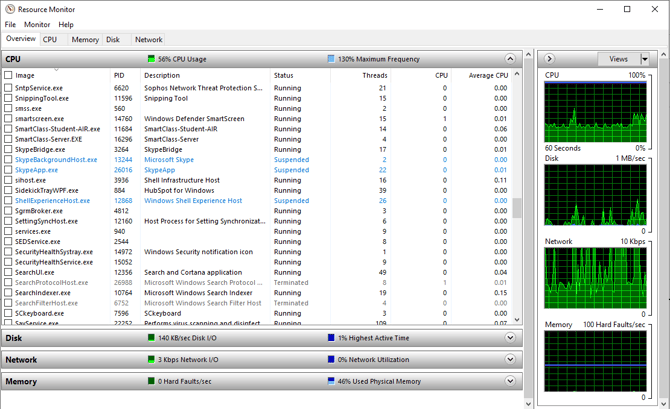Click the Views button in graph pane
Viewport: 670px width, 409px height.
pos(618,59)
